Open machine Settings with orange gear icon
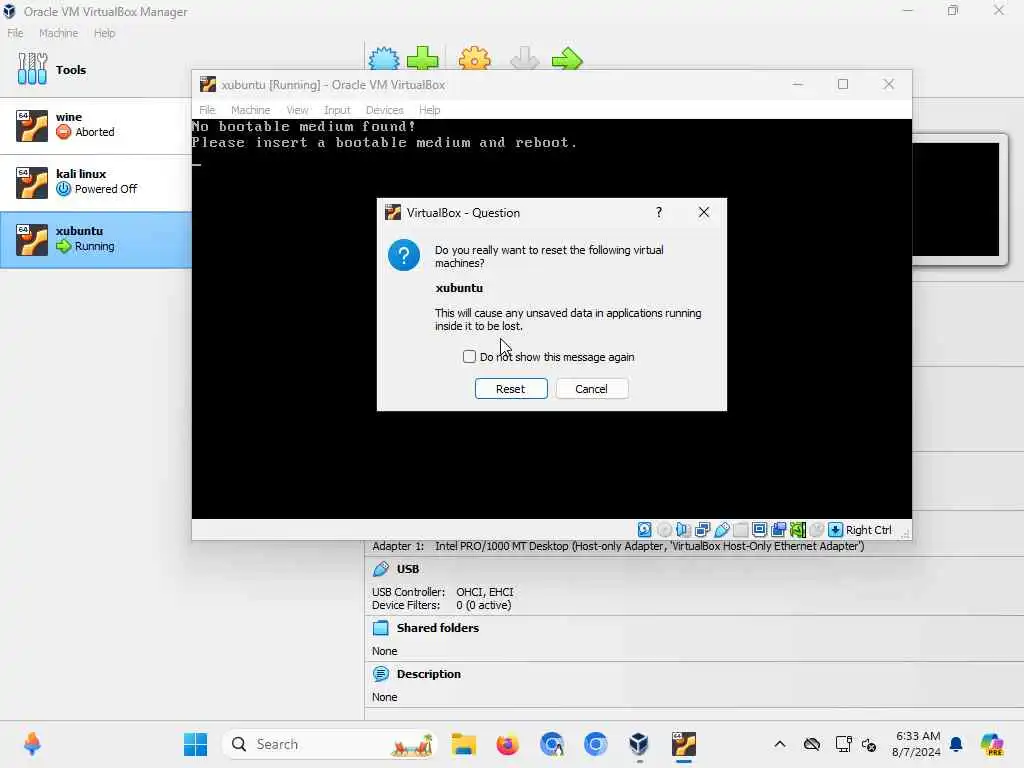Image resolution: width=1024 pixels, height=768 pixels. tap(475, 59)
